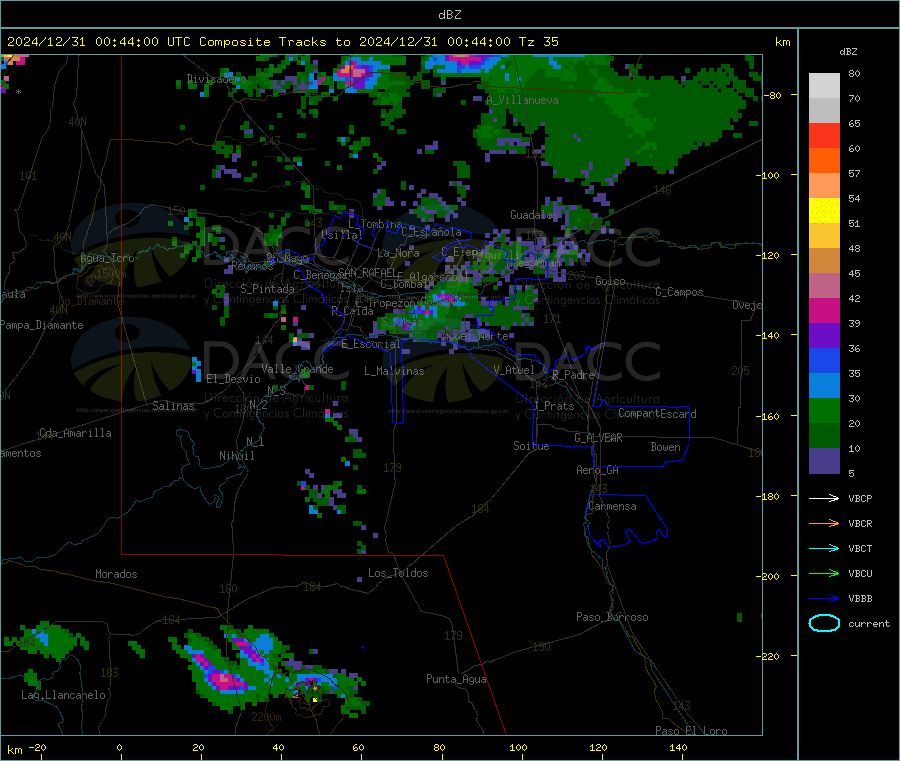Click the Punta_Agua map label
This screenshot has width=900, height=761.
click(x=456, y=679)
